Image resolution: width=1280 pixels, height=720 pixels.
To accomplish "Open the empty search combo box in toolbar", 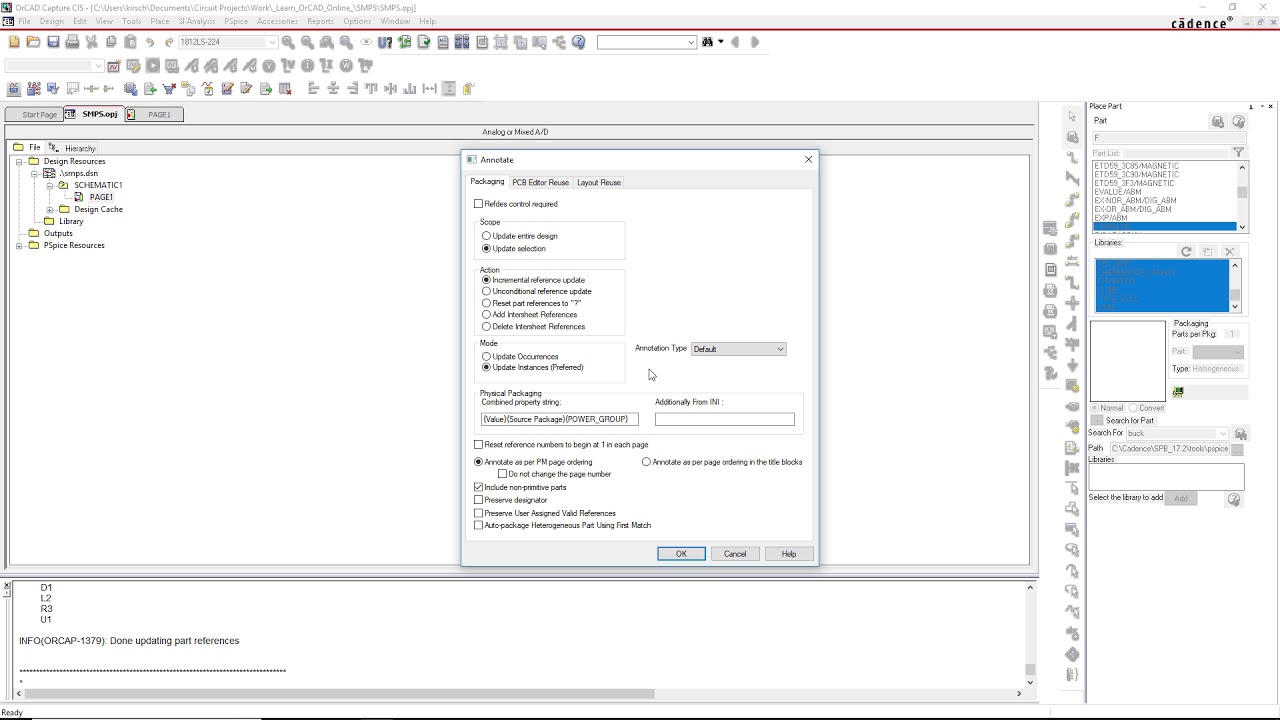I will pos(646,42).
